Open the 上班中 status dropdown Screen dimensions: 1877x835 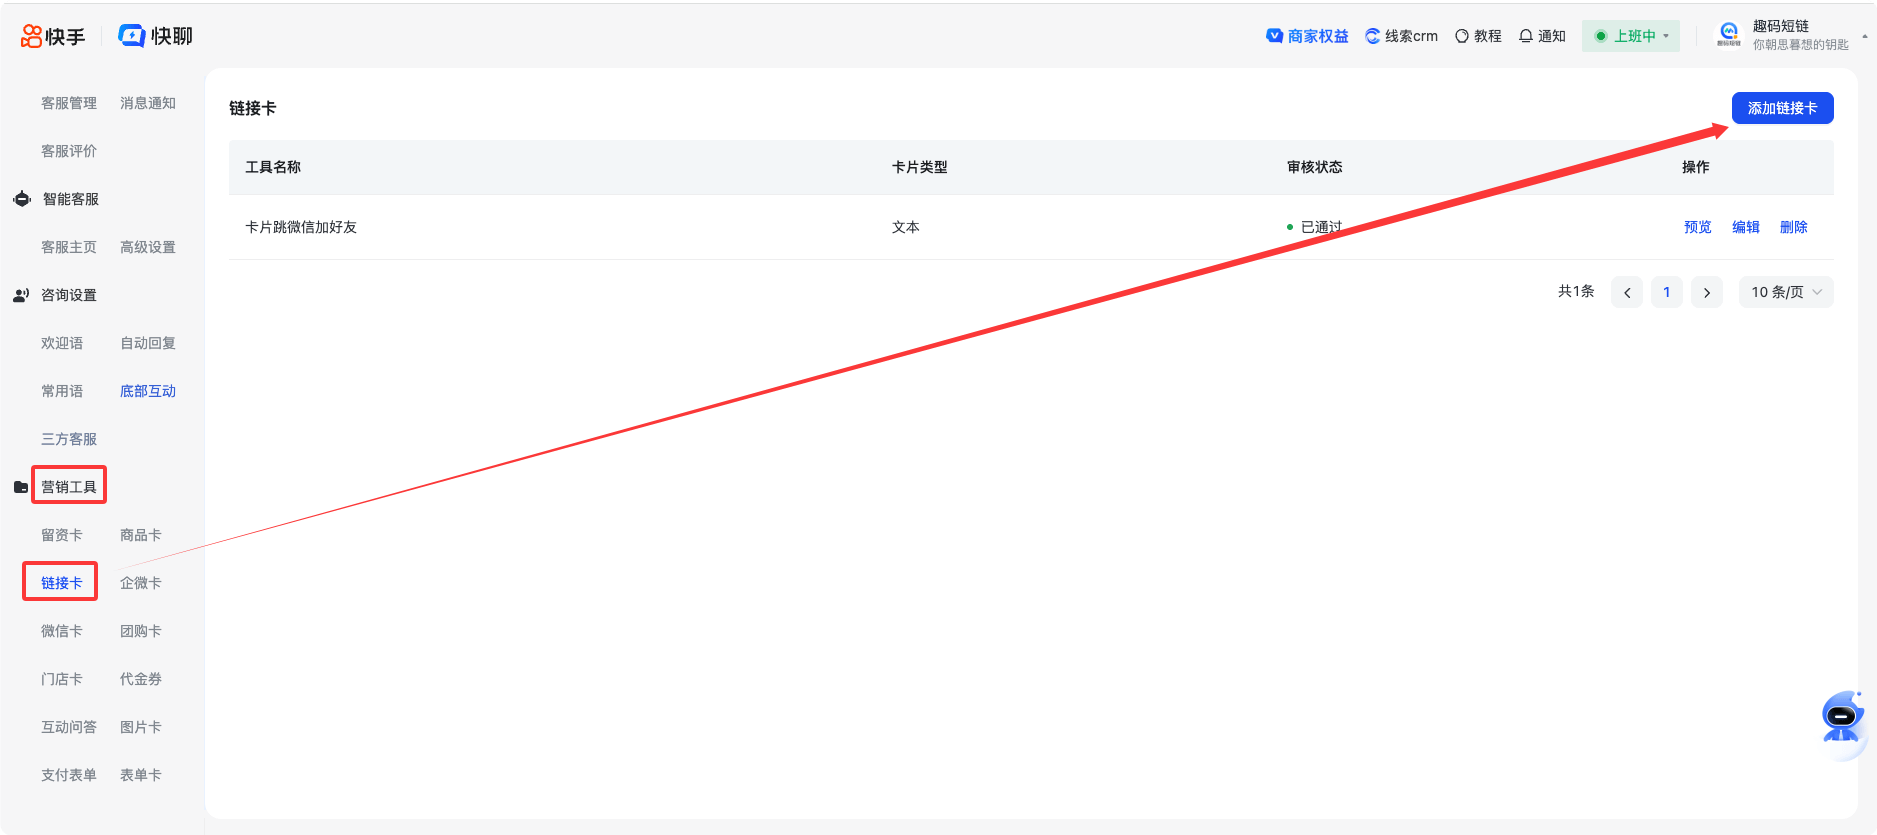click(x=1631, y=36)
